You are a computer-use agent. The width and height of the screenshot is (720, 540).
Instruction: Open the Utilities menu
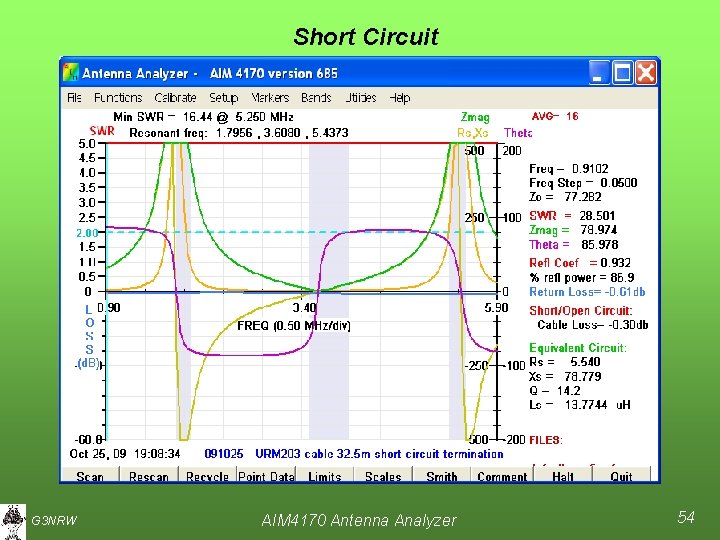coord(360,98)
